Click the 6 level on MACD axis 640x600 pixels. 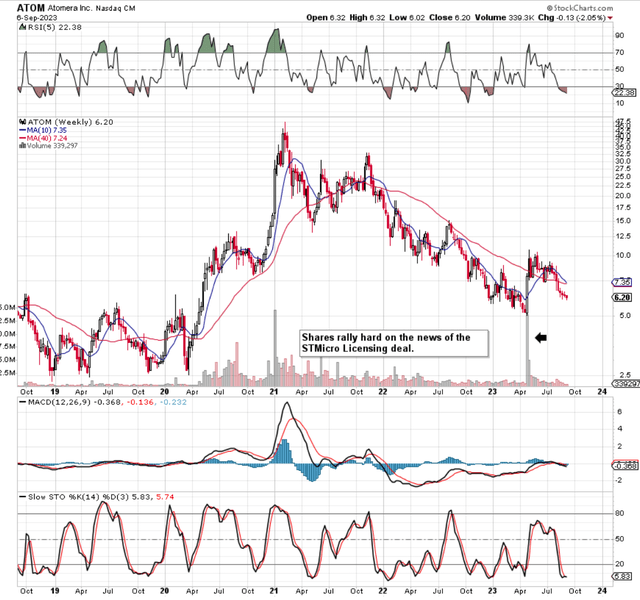click(x=620, y=412)
